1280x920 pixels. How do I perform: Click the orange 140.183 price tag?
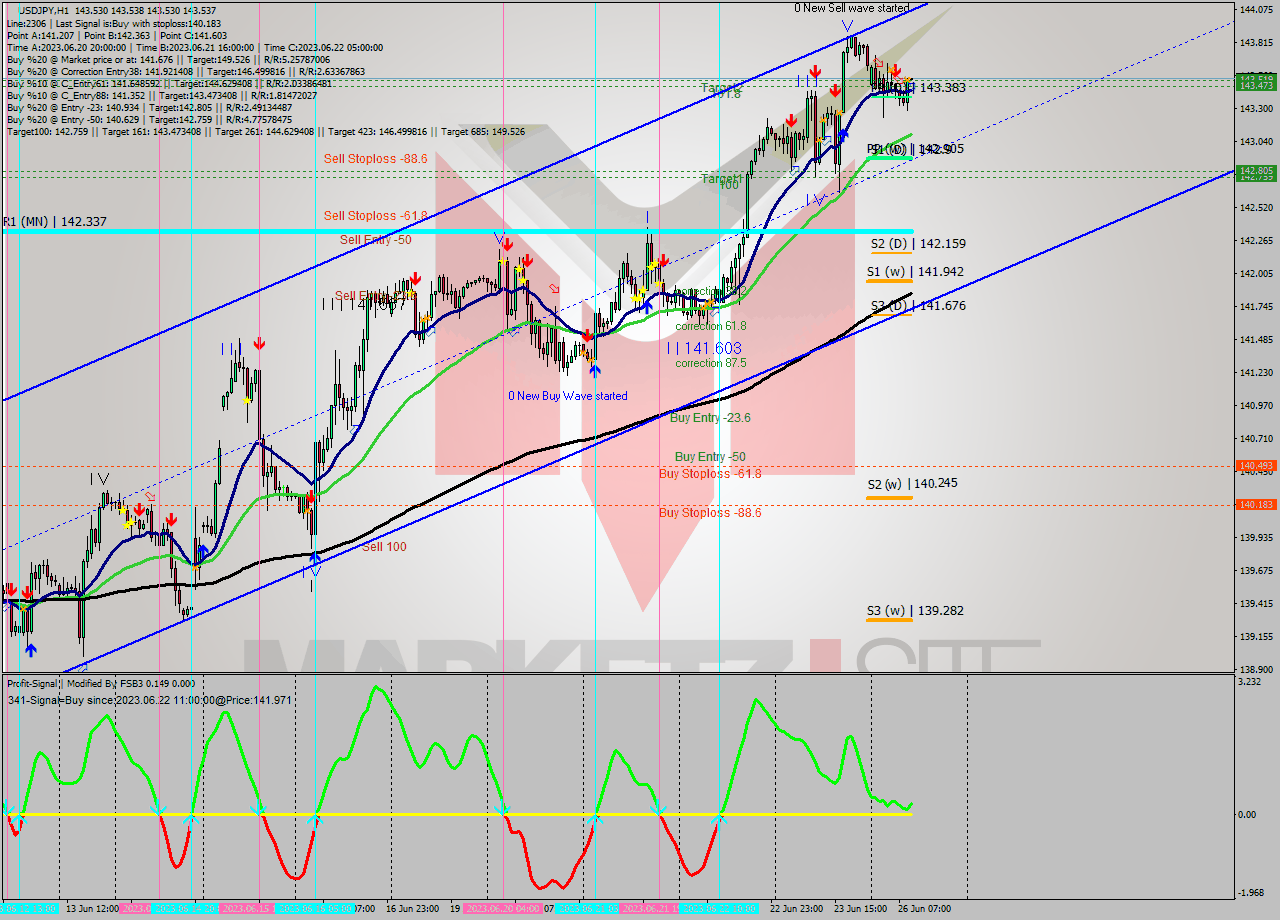coord(1255,505)
